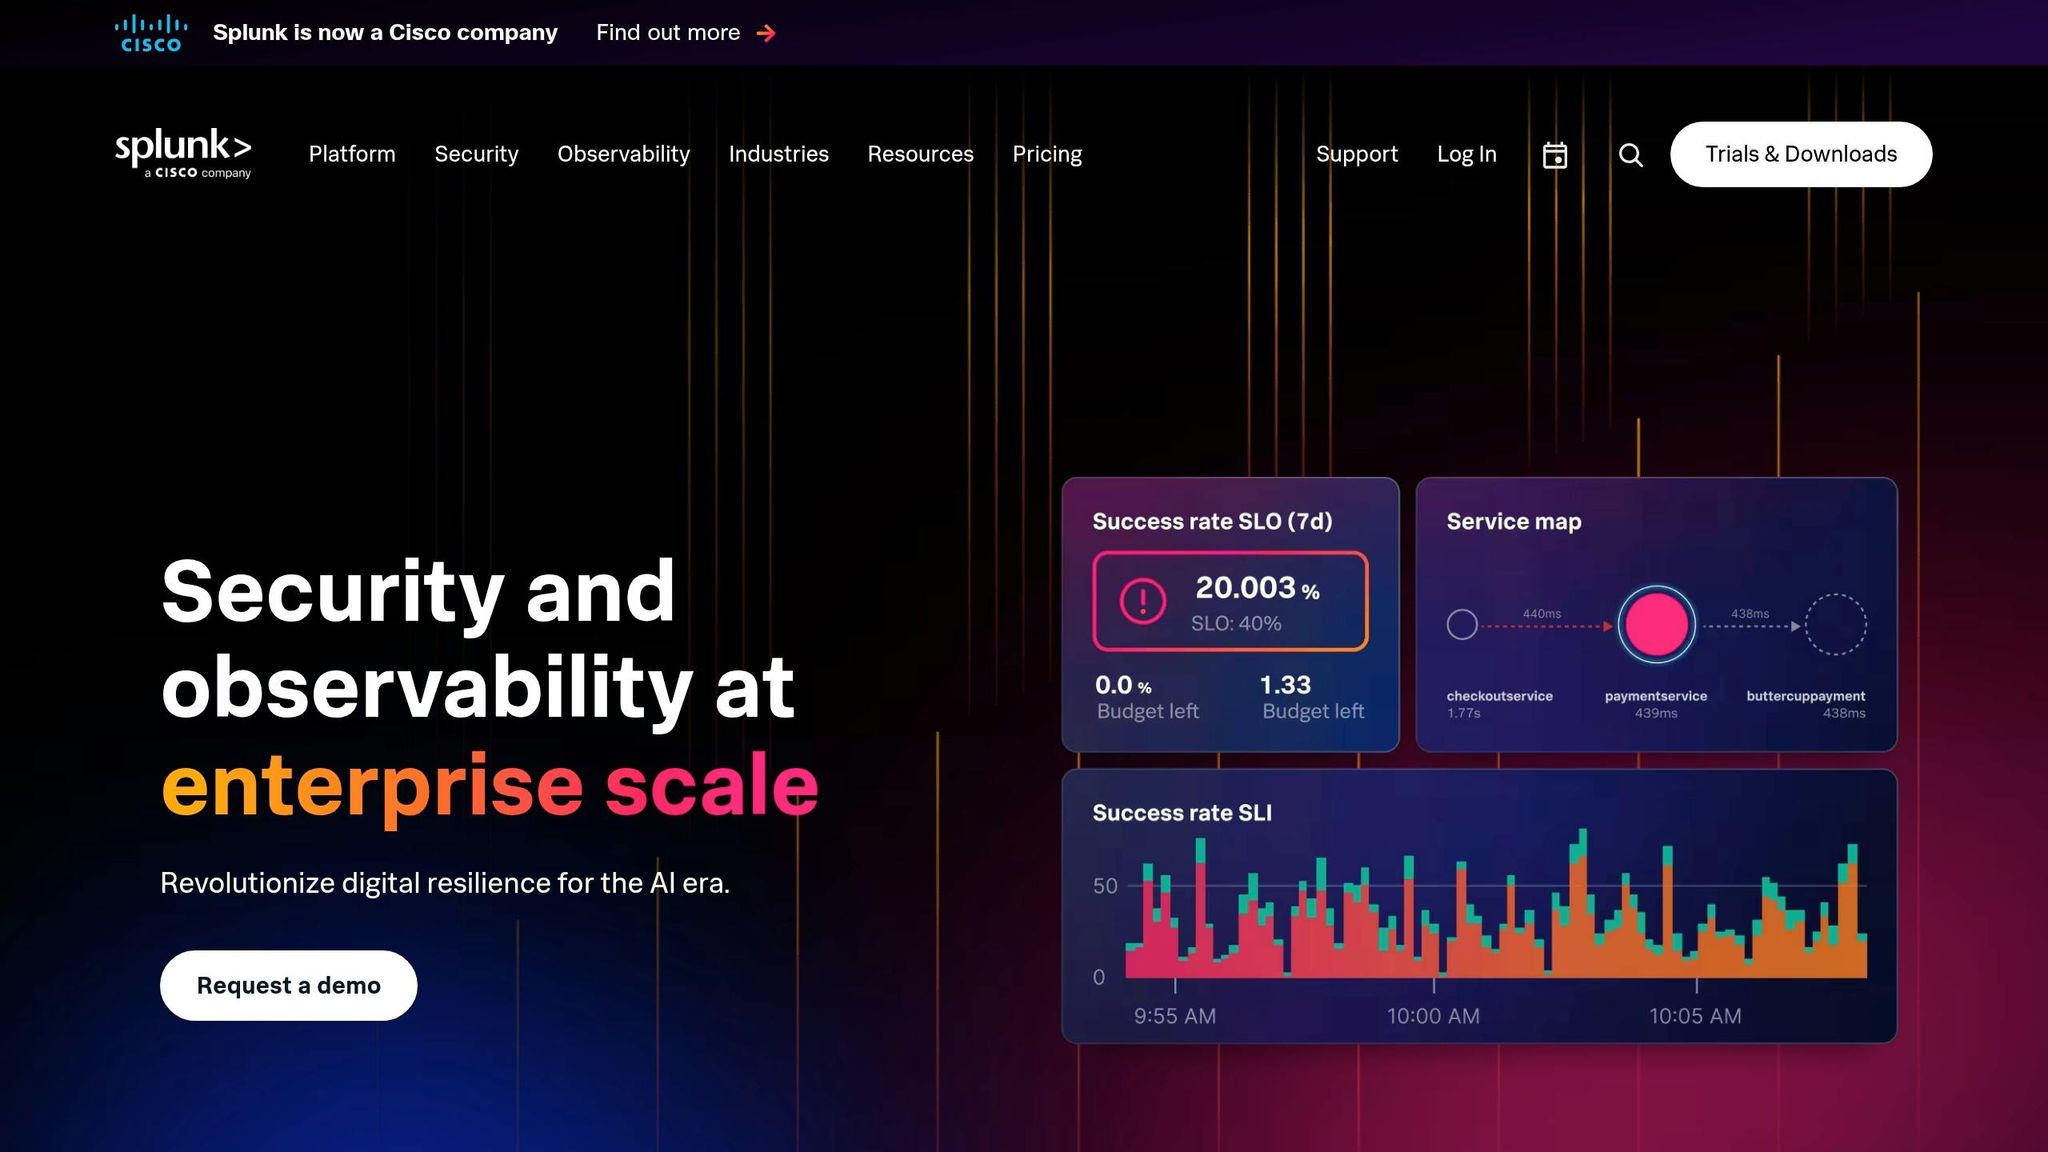
Task: Expand the Platform navigation dropdown
Action: pos(351,154)
